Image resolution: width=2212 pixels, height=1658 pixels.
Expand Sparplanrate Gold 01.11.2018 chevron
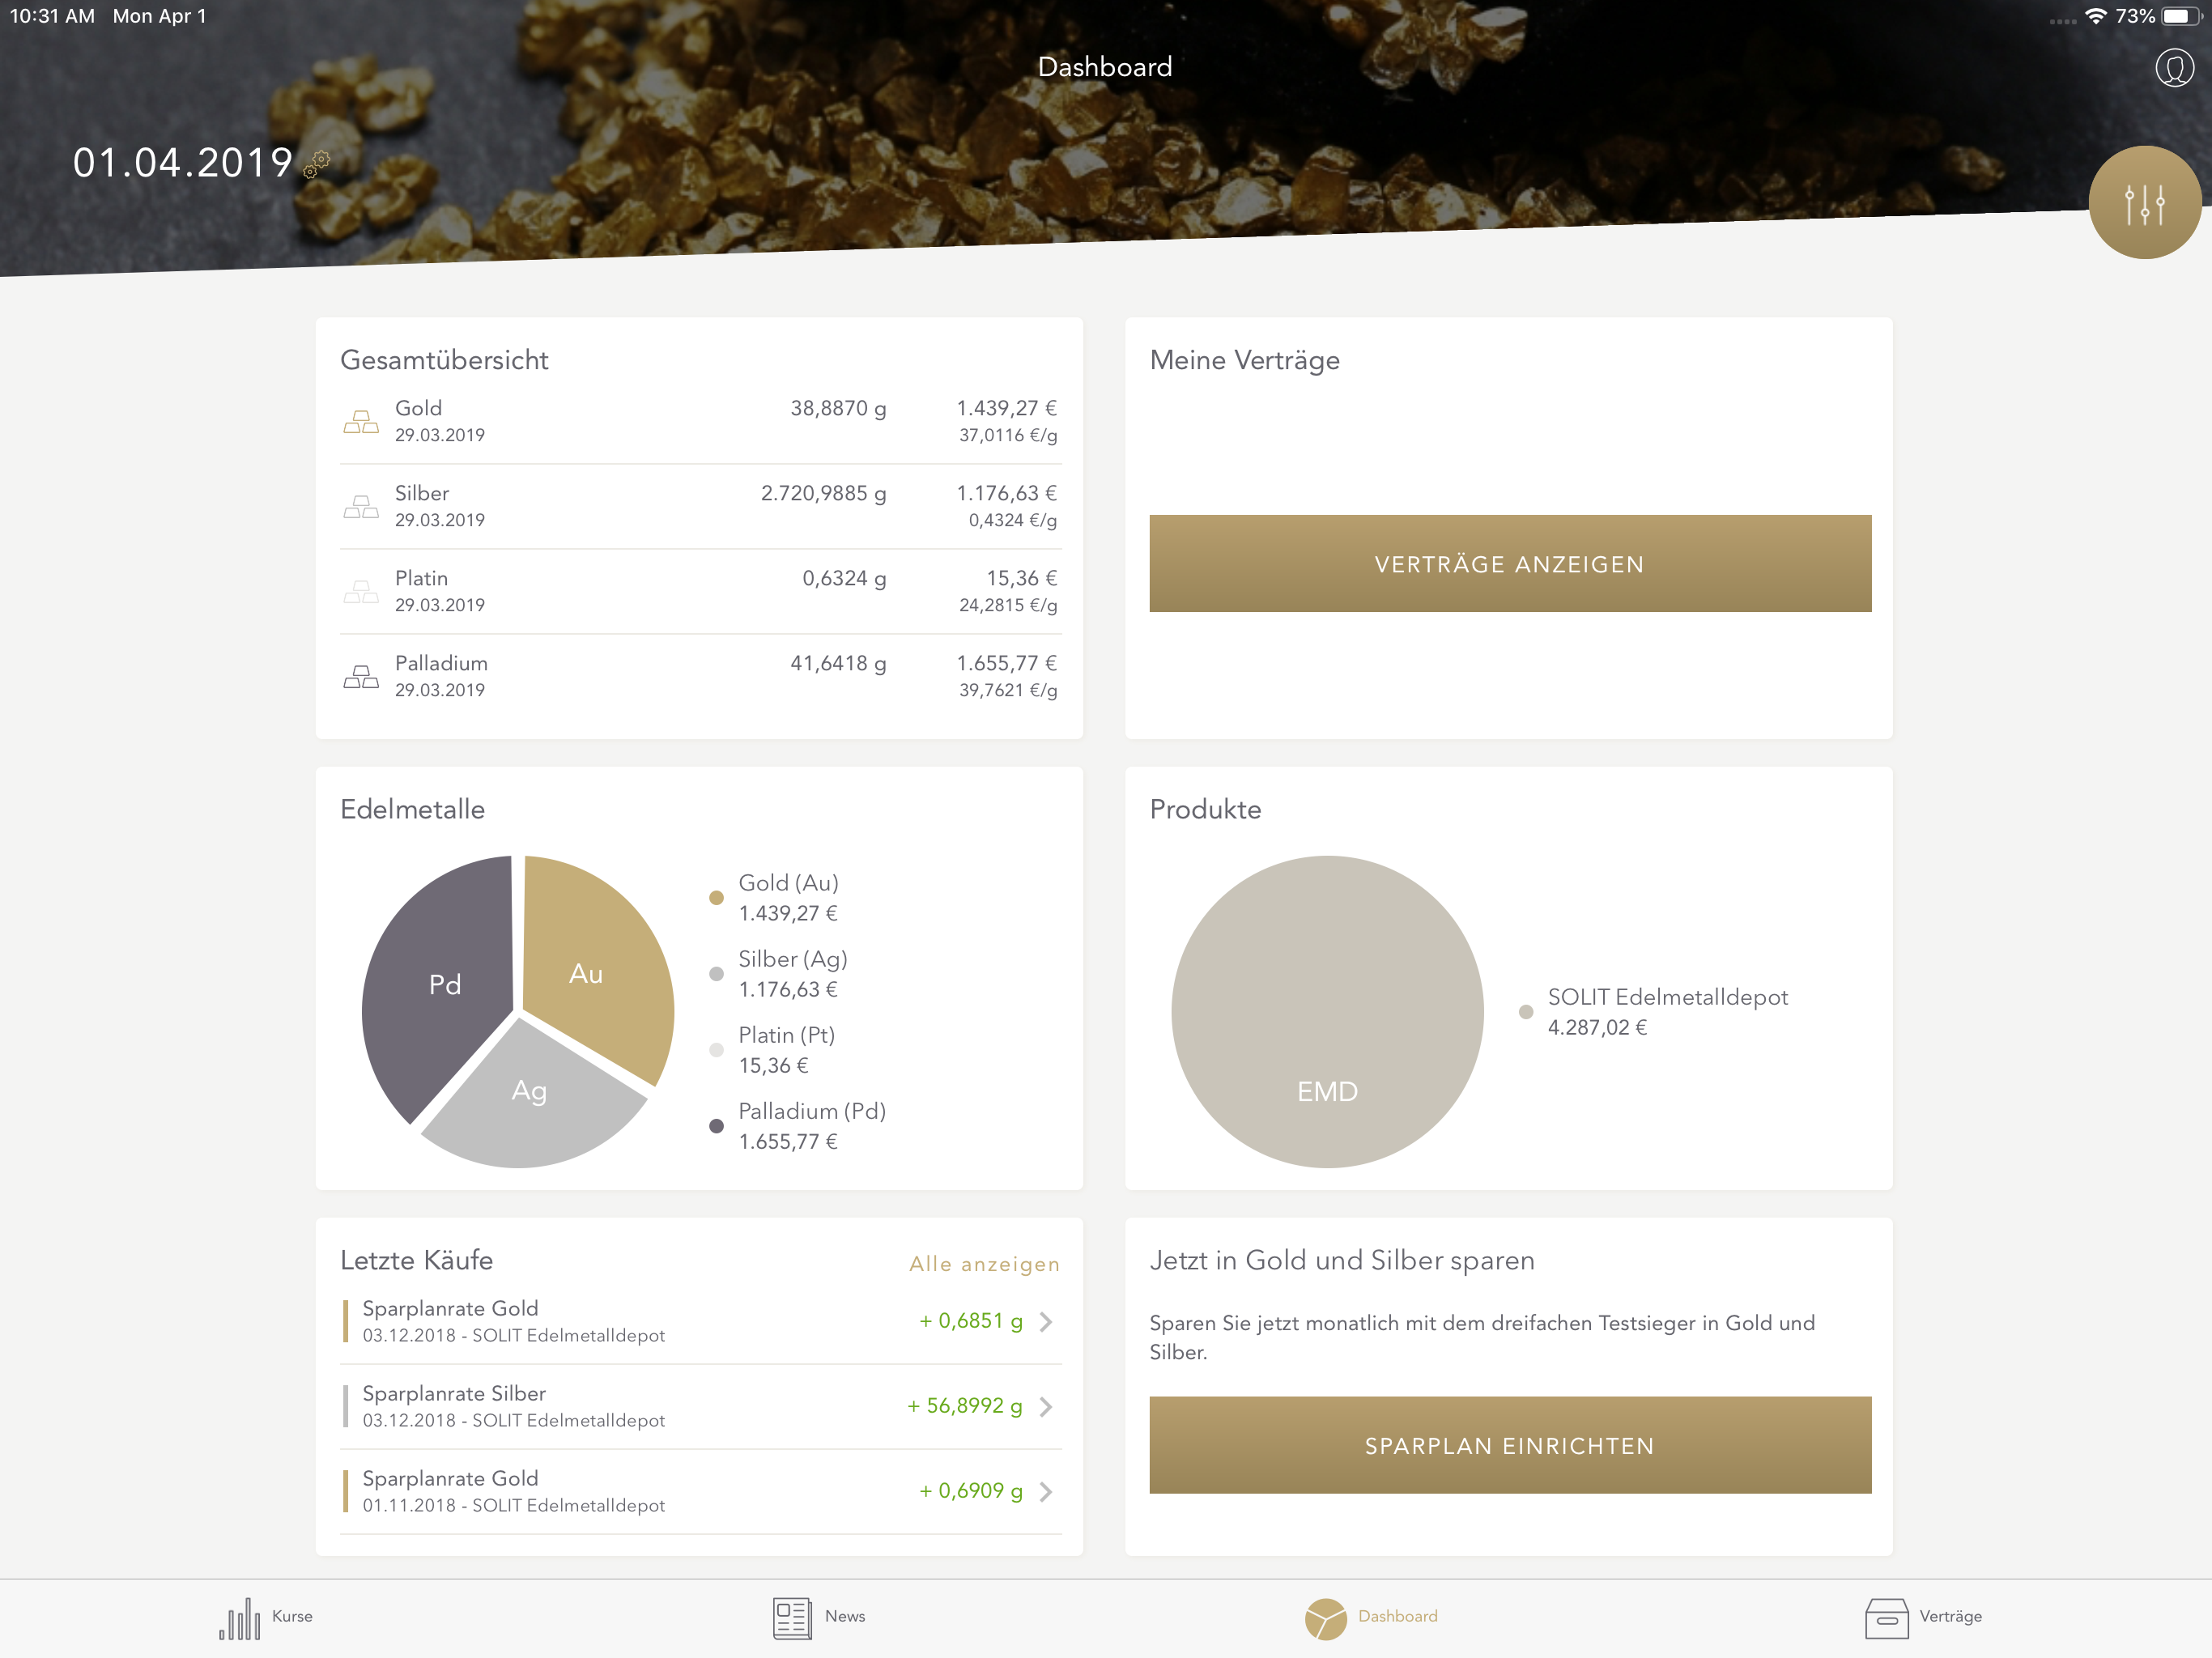[1045, 1492]
